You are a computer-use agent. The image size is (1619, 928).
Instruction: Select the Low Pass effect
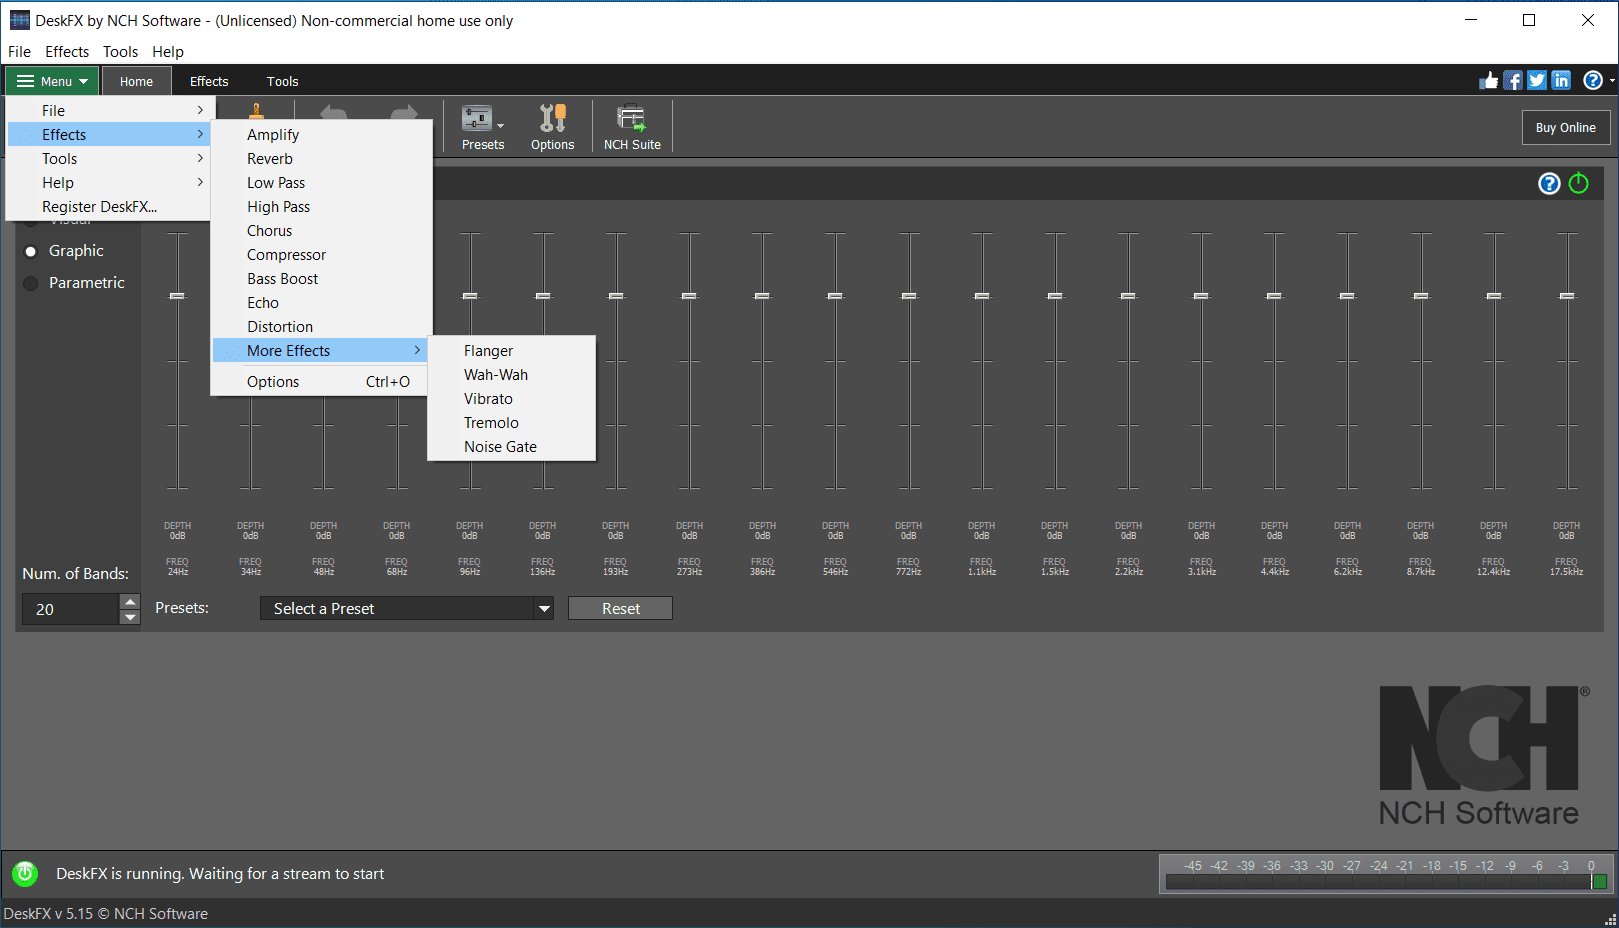coord(322,183)
